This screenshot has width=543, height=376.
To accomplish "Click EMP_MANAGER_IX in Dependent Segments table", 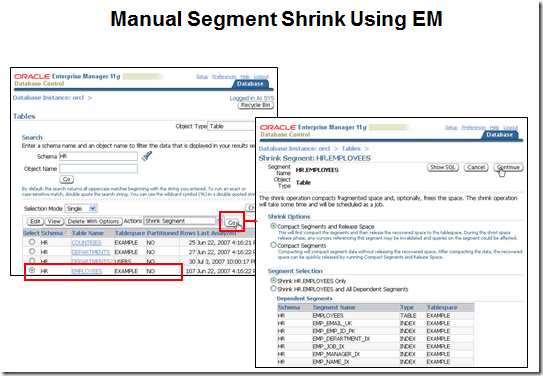I will coord(336,354).
